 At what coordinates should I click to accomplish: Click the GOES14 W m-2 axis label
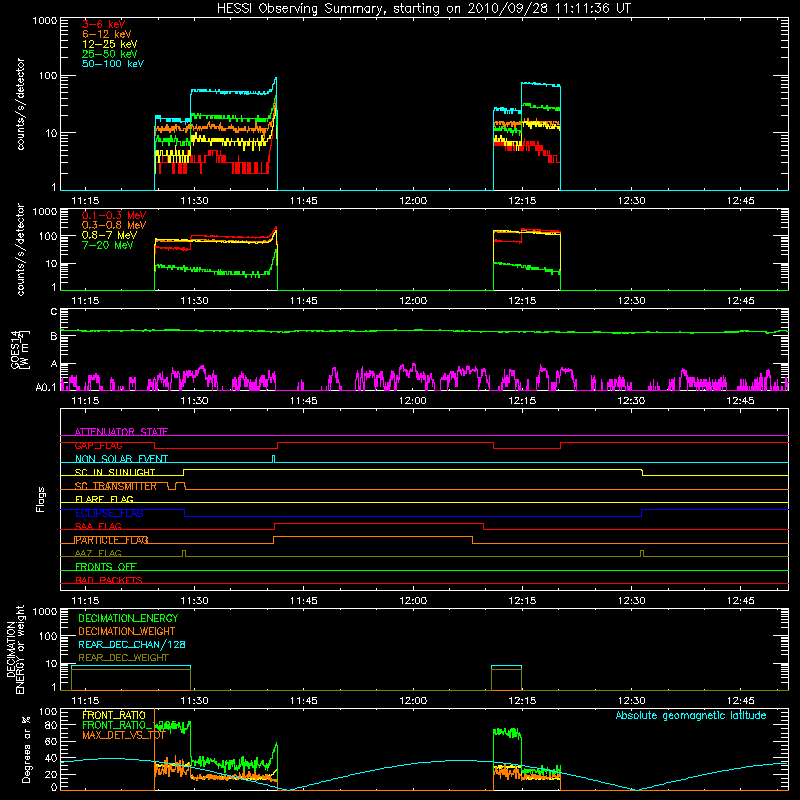(20, 349)
